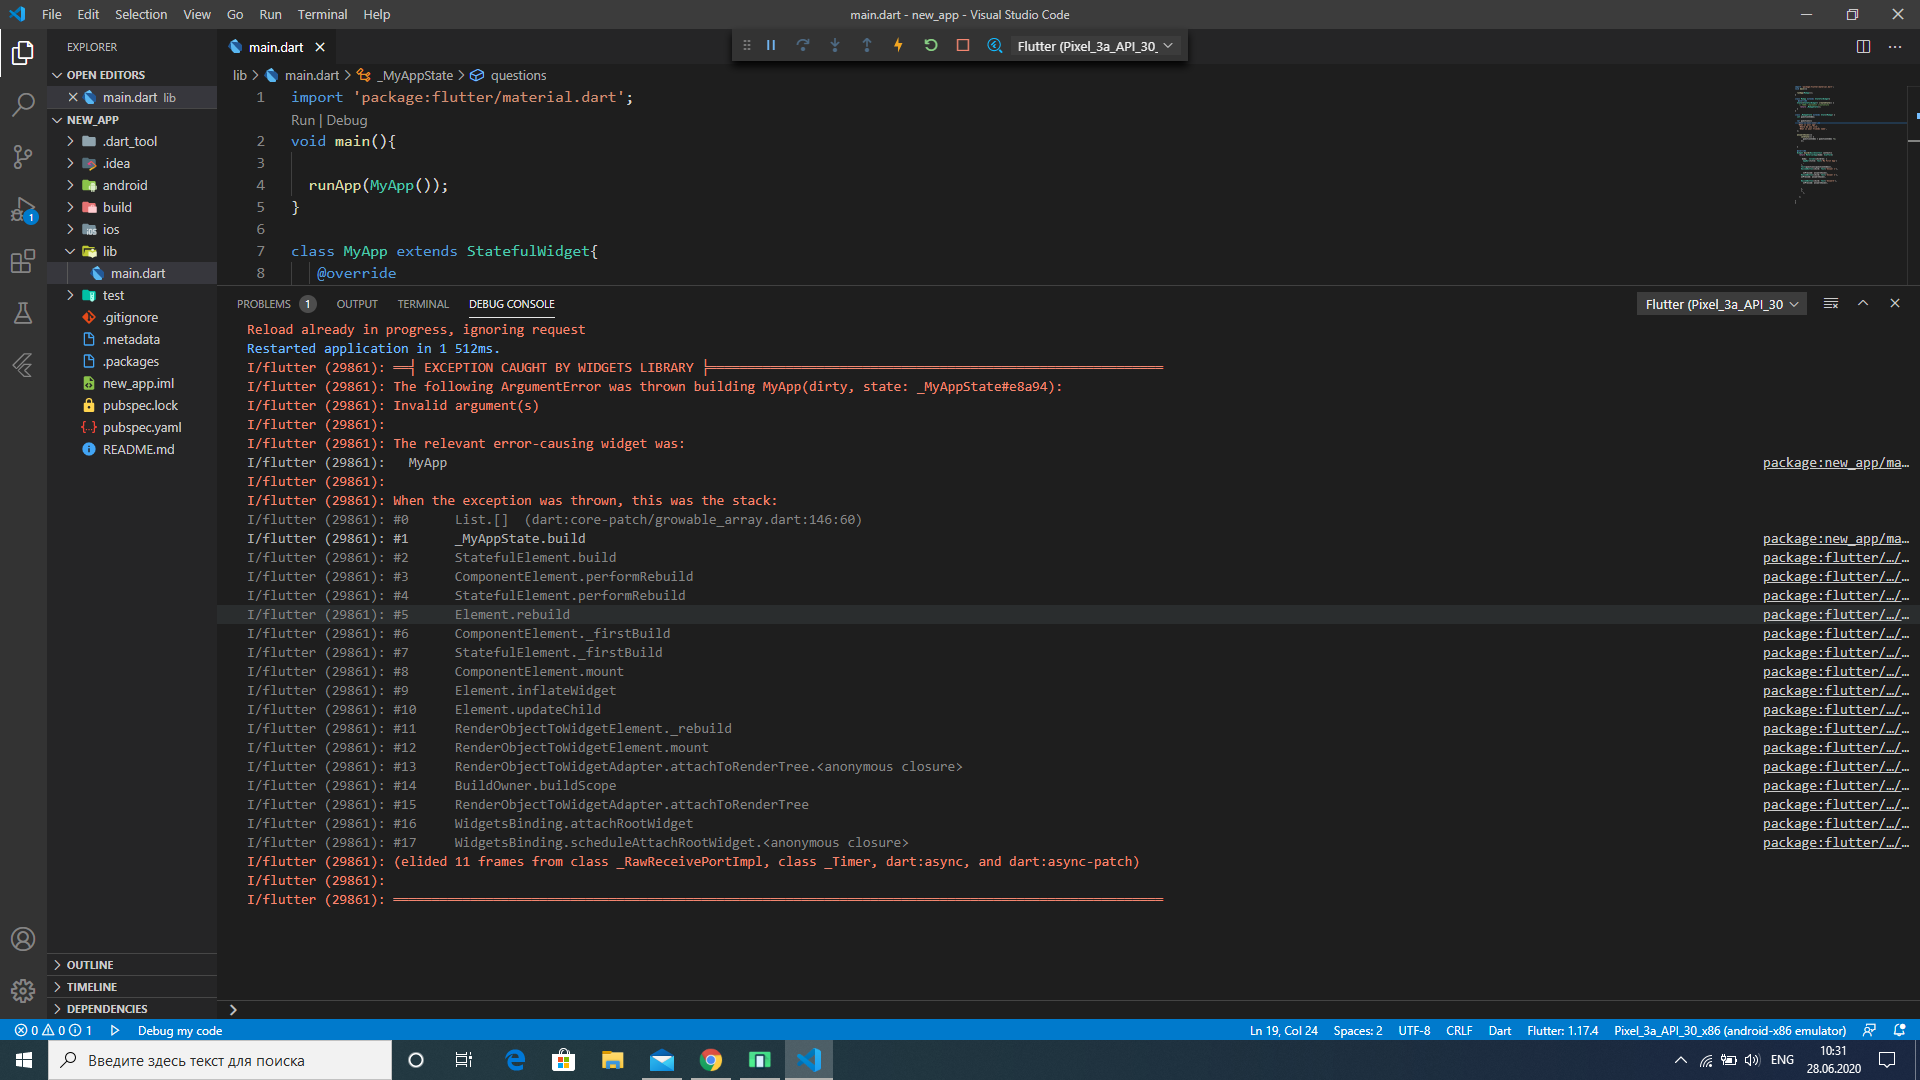Click the feedback icon in status bar
The width and height of the screenshot is (1920, 1080).
tap(1869, 1030)
